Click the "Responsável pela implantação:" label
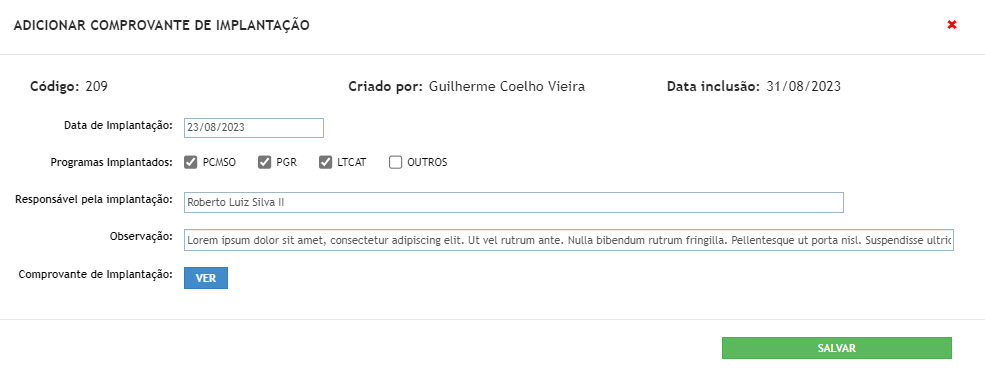 [x=94, y=199]
